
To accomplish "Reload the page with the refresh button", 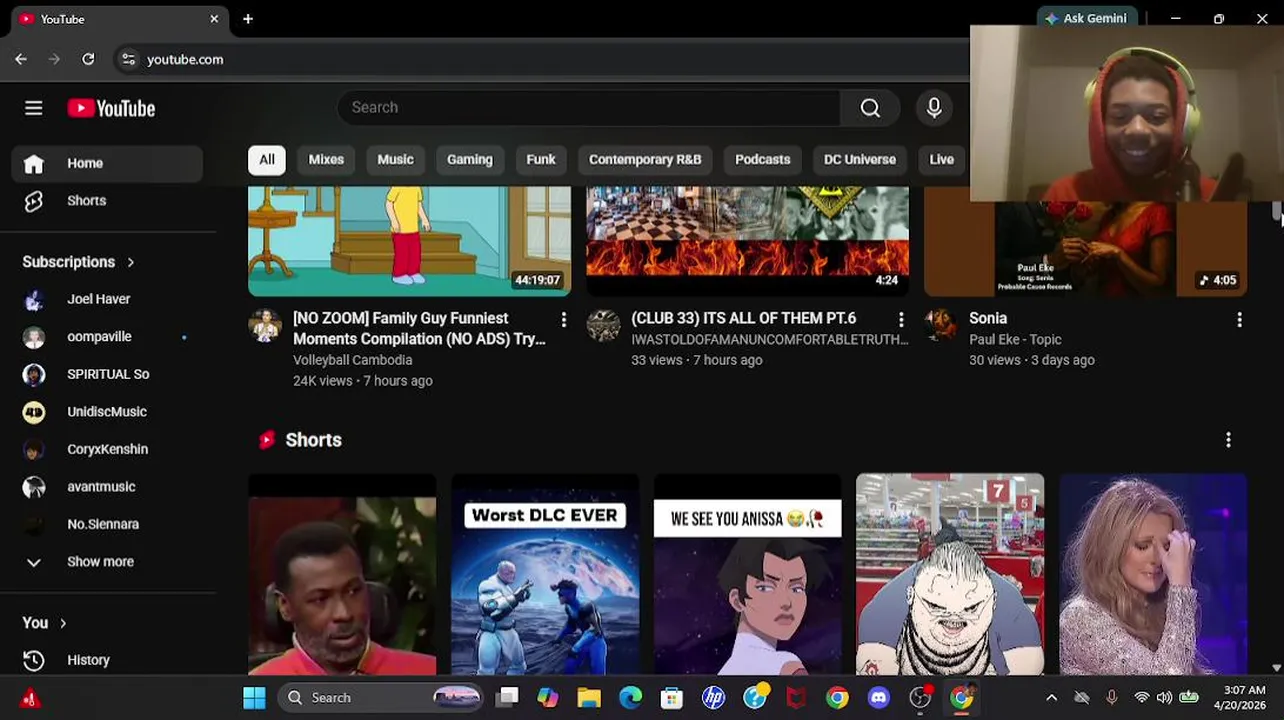I will pyautogui.click(x=88, y=59).
